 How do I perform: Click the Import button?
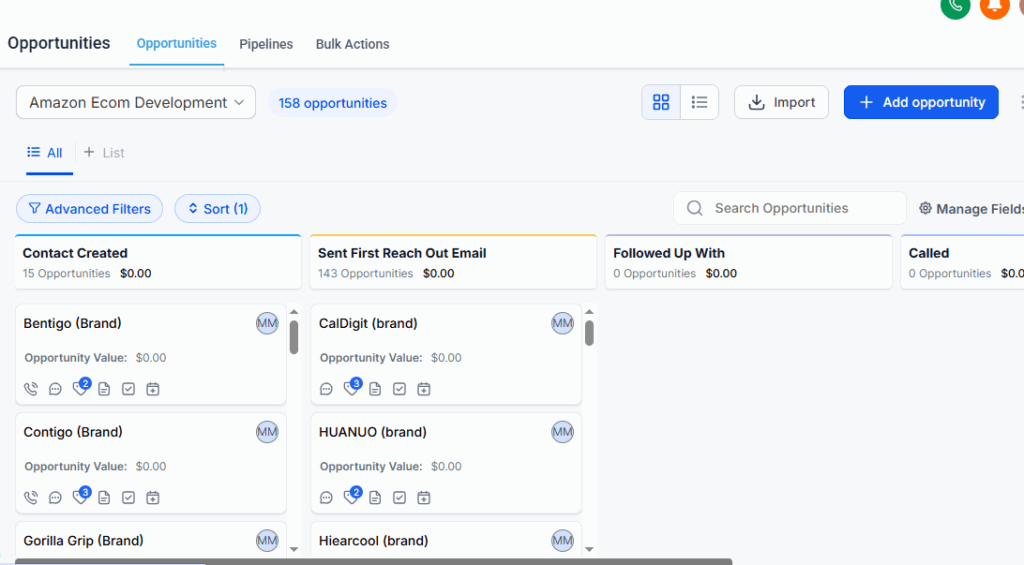coord(781,102)
